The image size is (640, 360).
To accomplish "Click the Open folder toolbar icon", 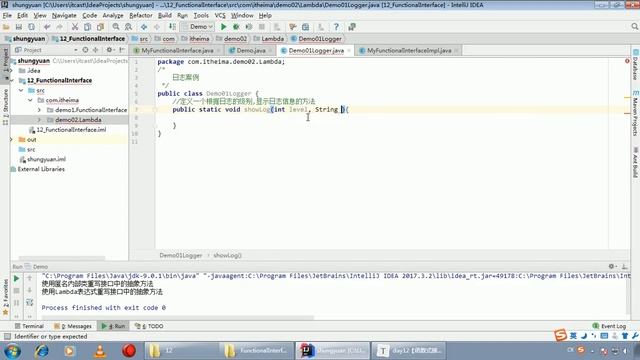I will point(6,27).
